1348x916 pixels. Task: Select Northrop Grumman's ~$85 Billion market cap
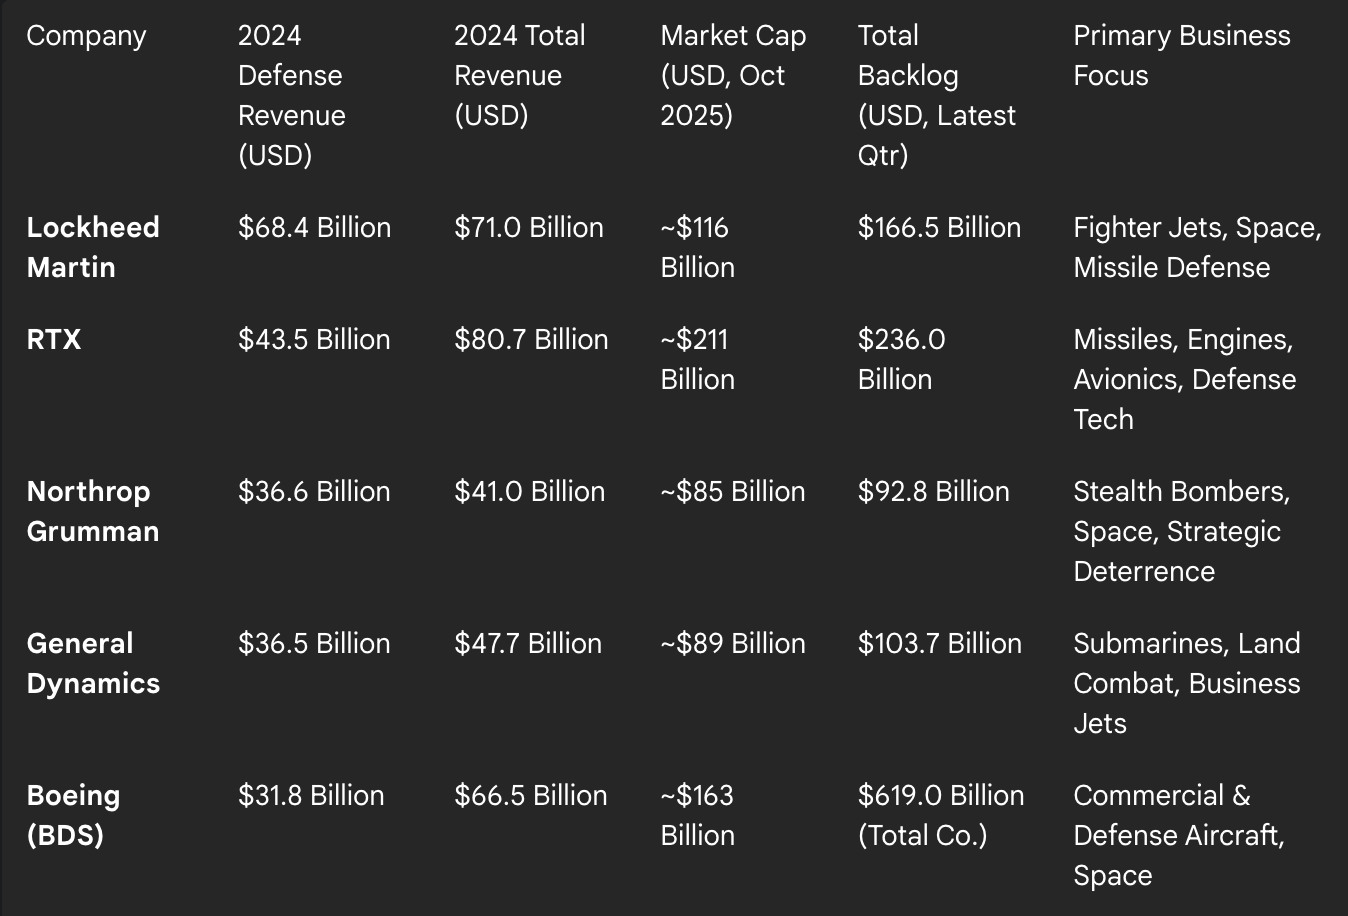(x=733, y=491)
